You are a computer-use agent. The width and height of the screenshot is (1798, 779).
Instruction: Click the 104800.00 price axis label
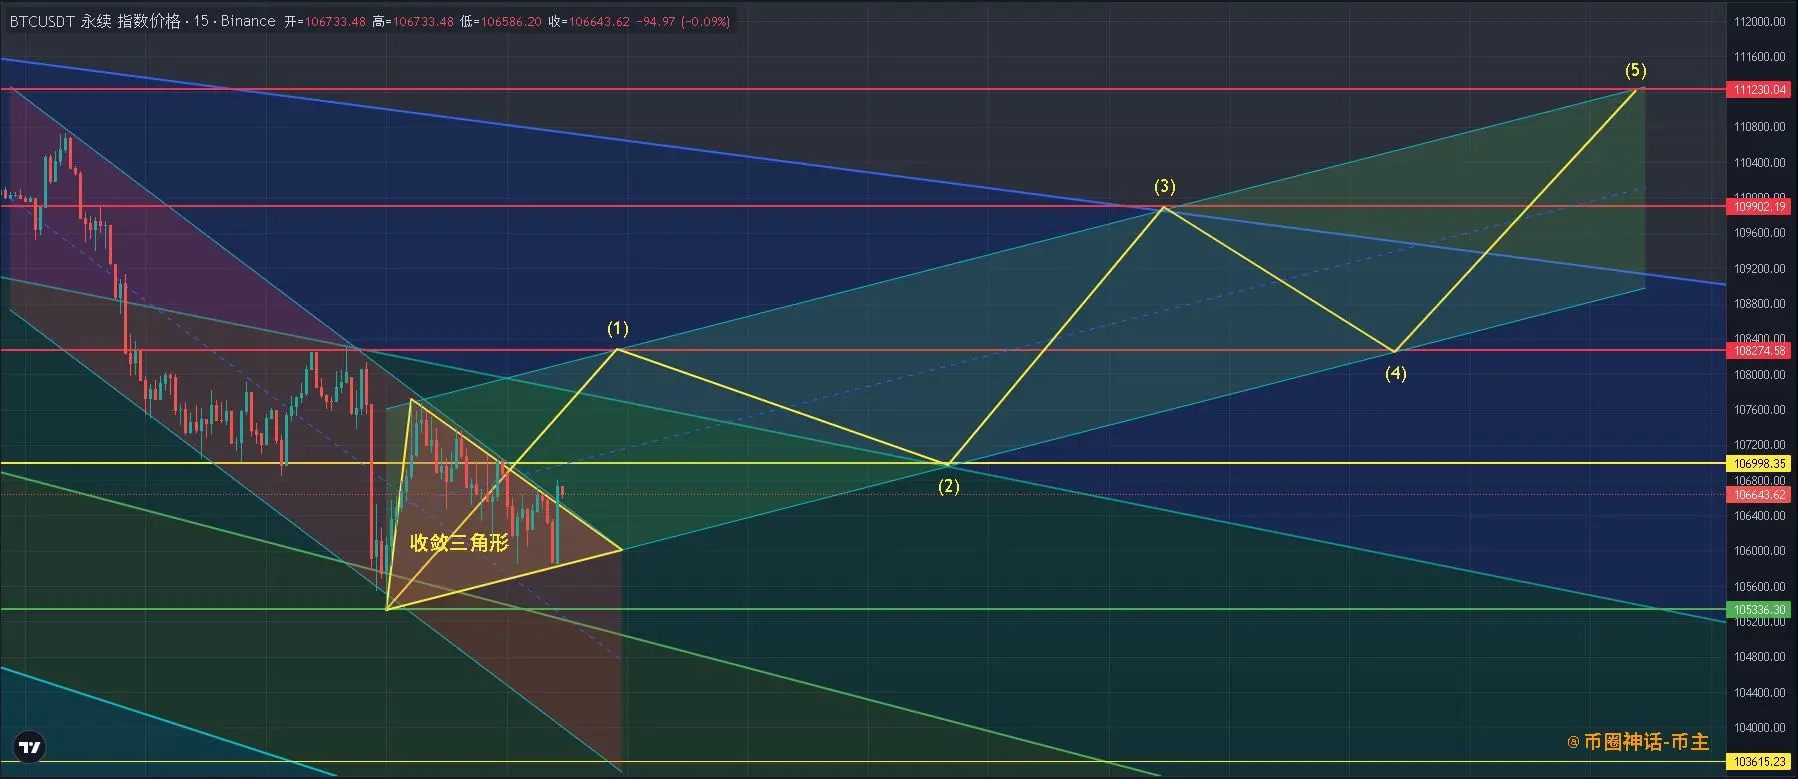[1760, 657]
